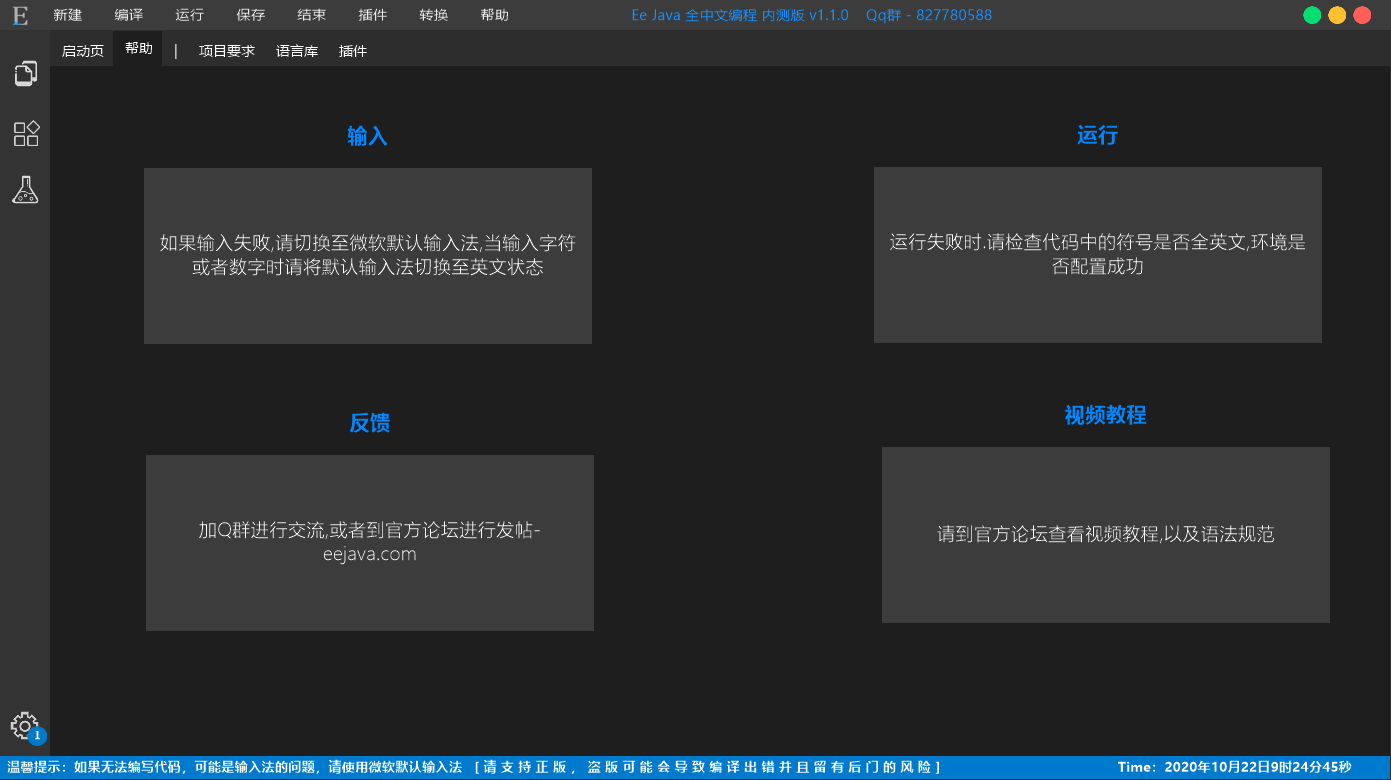Viewport: 1391px width, 780px height.
Task: Click the 反馈 heading
Action: (369, 423)
